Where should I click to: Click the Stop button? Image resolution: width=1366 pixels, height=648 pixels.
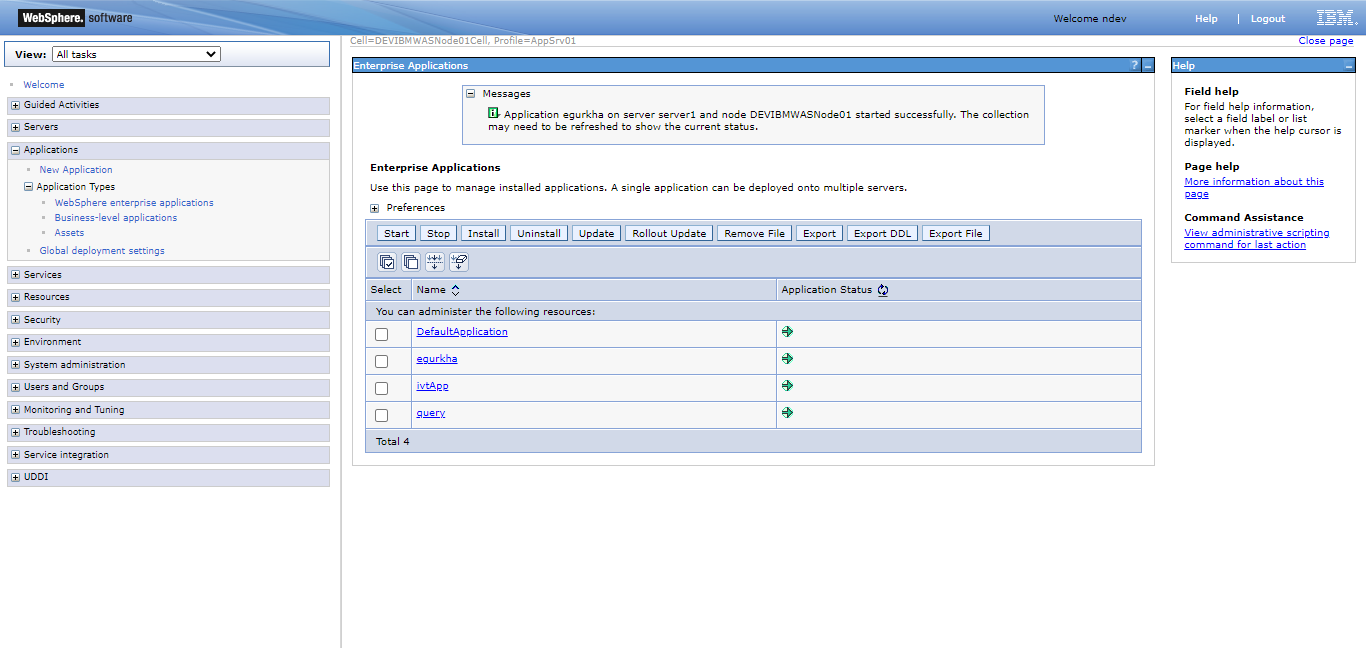tap(438, 233)
